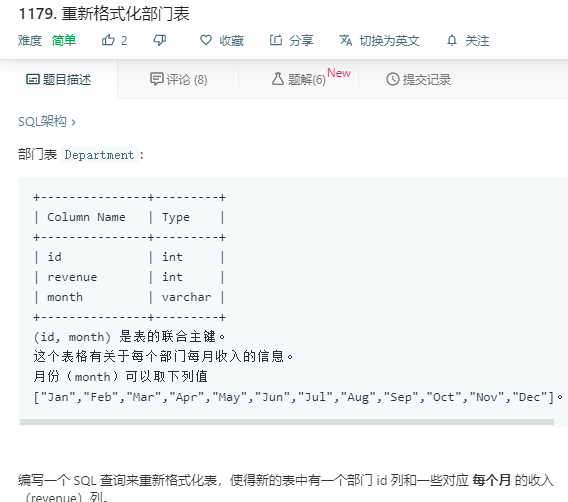Open the 题解(6) solutions tab
Screen dimensions: 568x502
click(299, 79)
